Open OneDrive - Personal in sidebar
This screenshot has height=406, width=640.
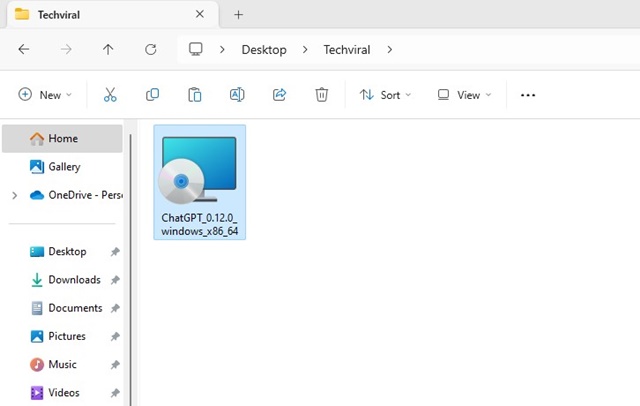(76, 195)
